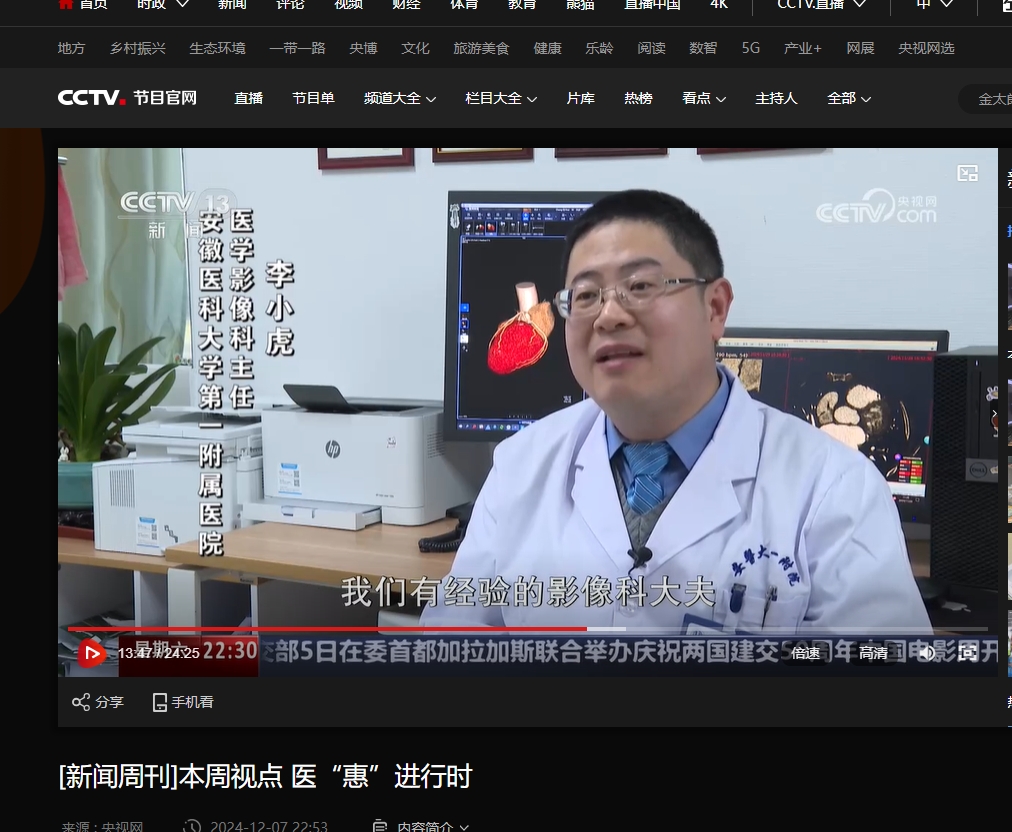Click the picture-in-picture icon on the video

(x=967, y=173)
